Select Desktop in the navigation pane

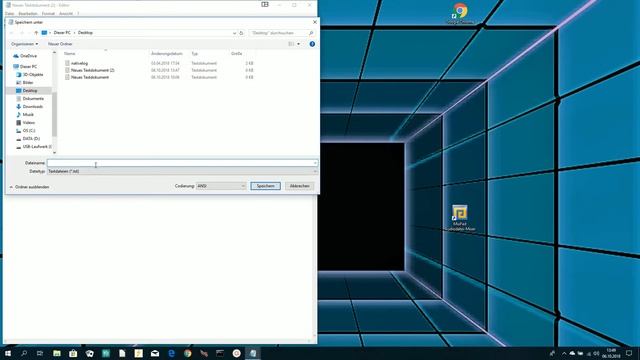pyautogui.click(x=27, y=91)
